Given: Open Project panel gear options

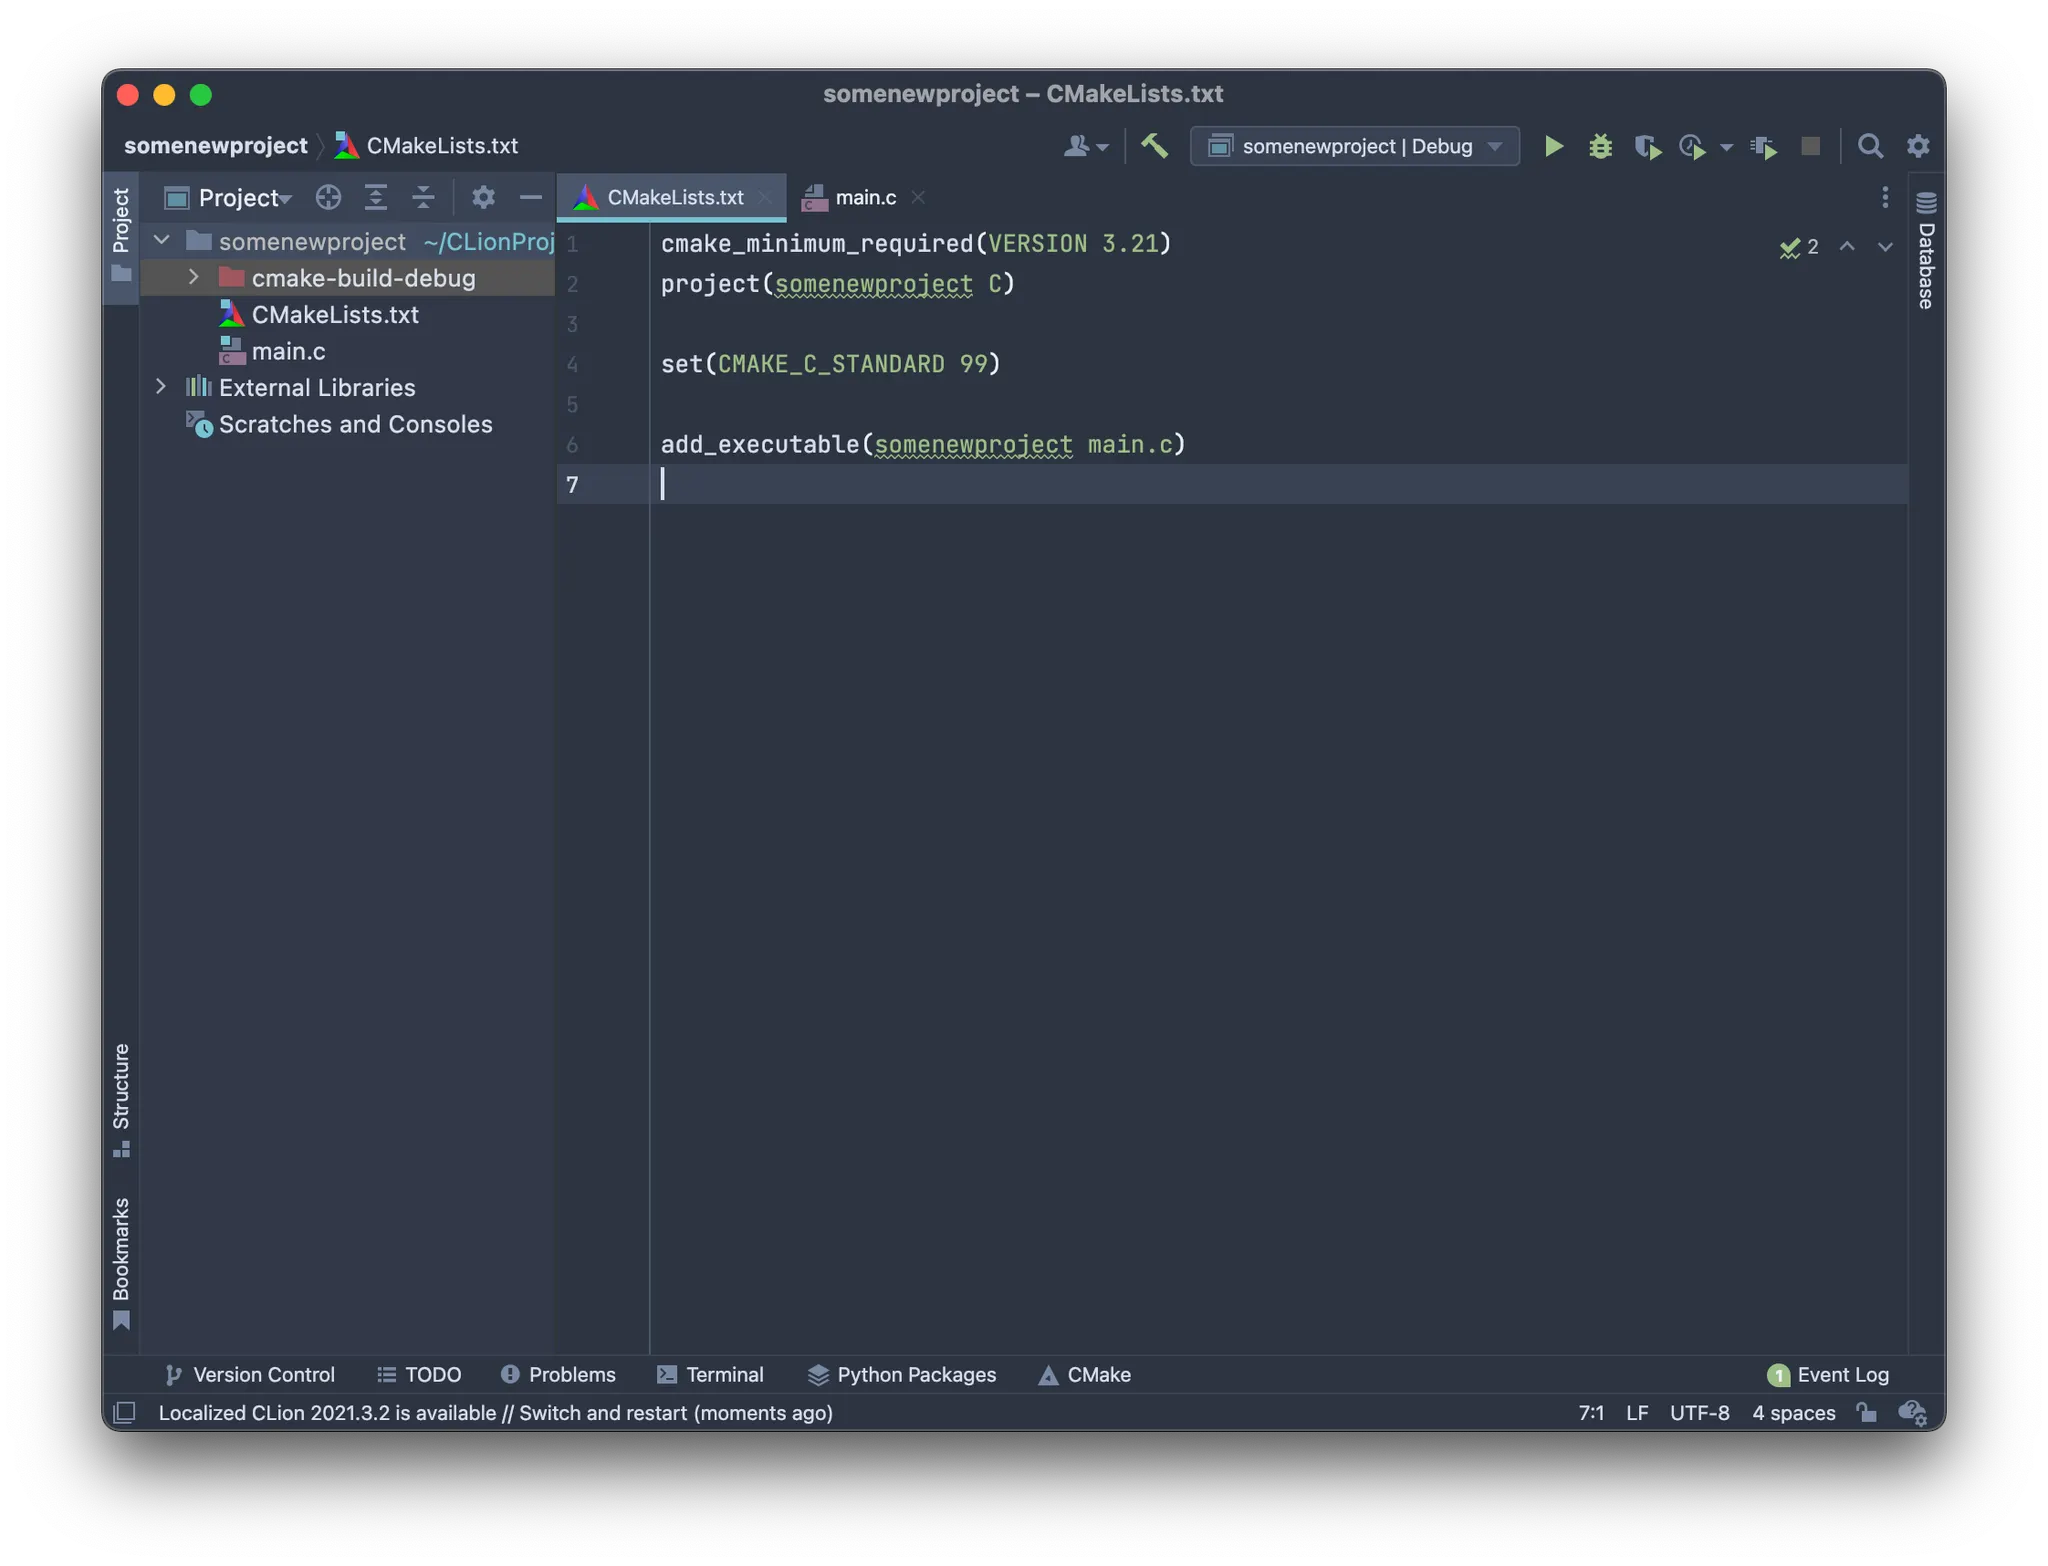Looking at the screenshot, I should point(483,198).
